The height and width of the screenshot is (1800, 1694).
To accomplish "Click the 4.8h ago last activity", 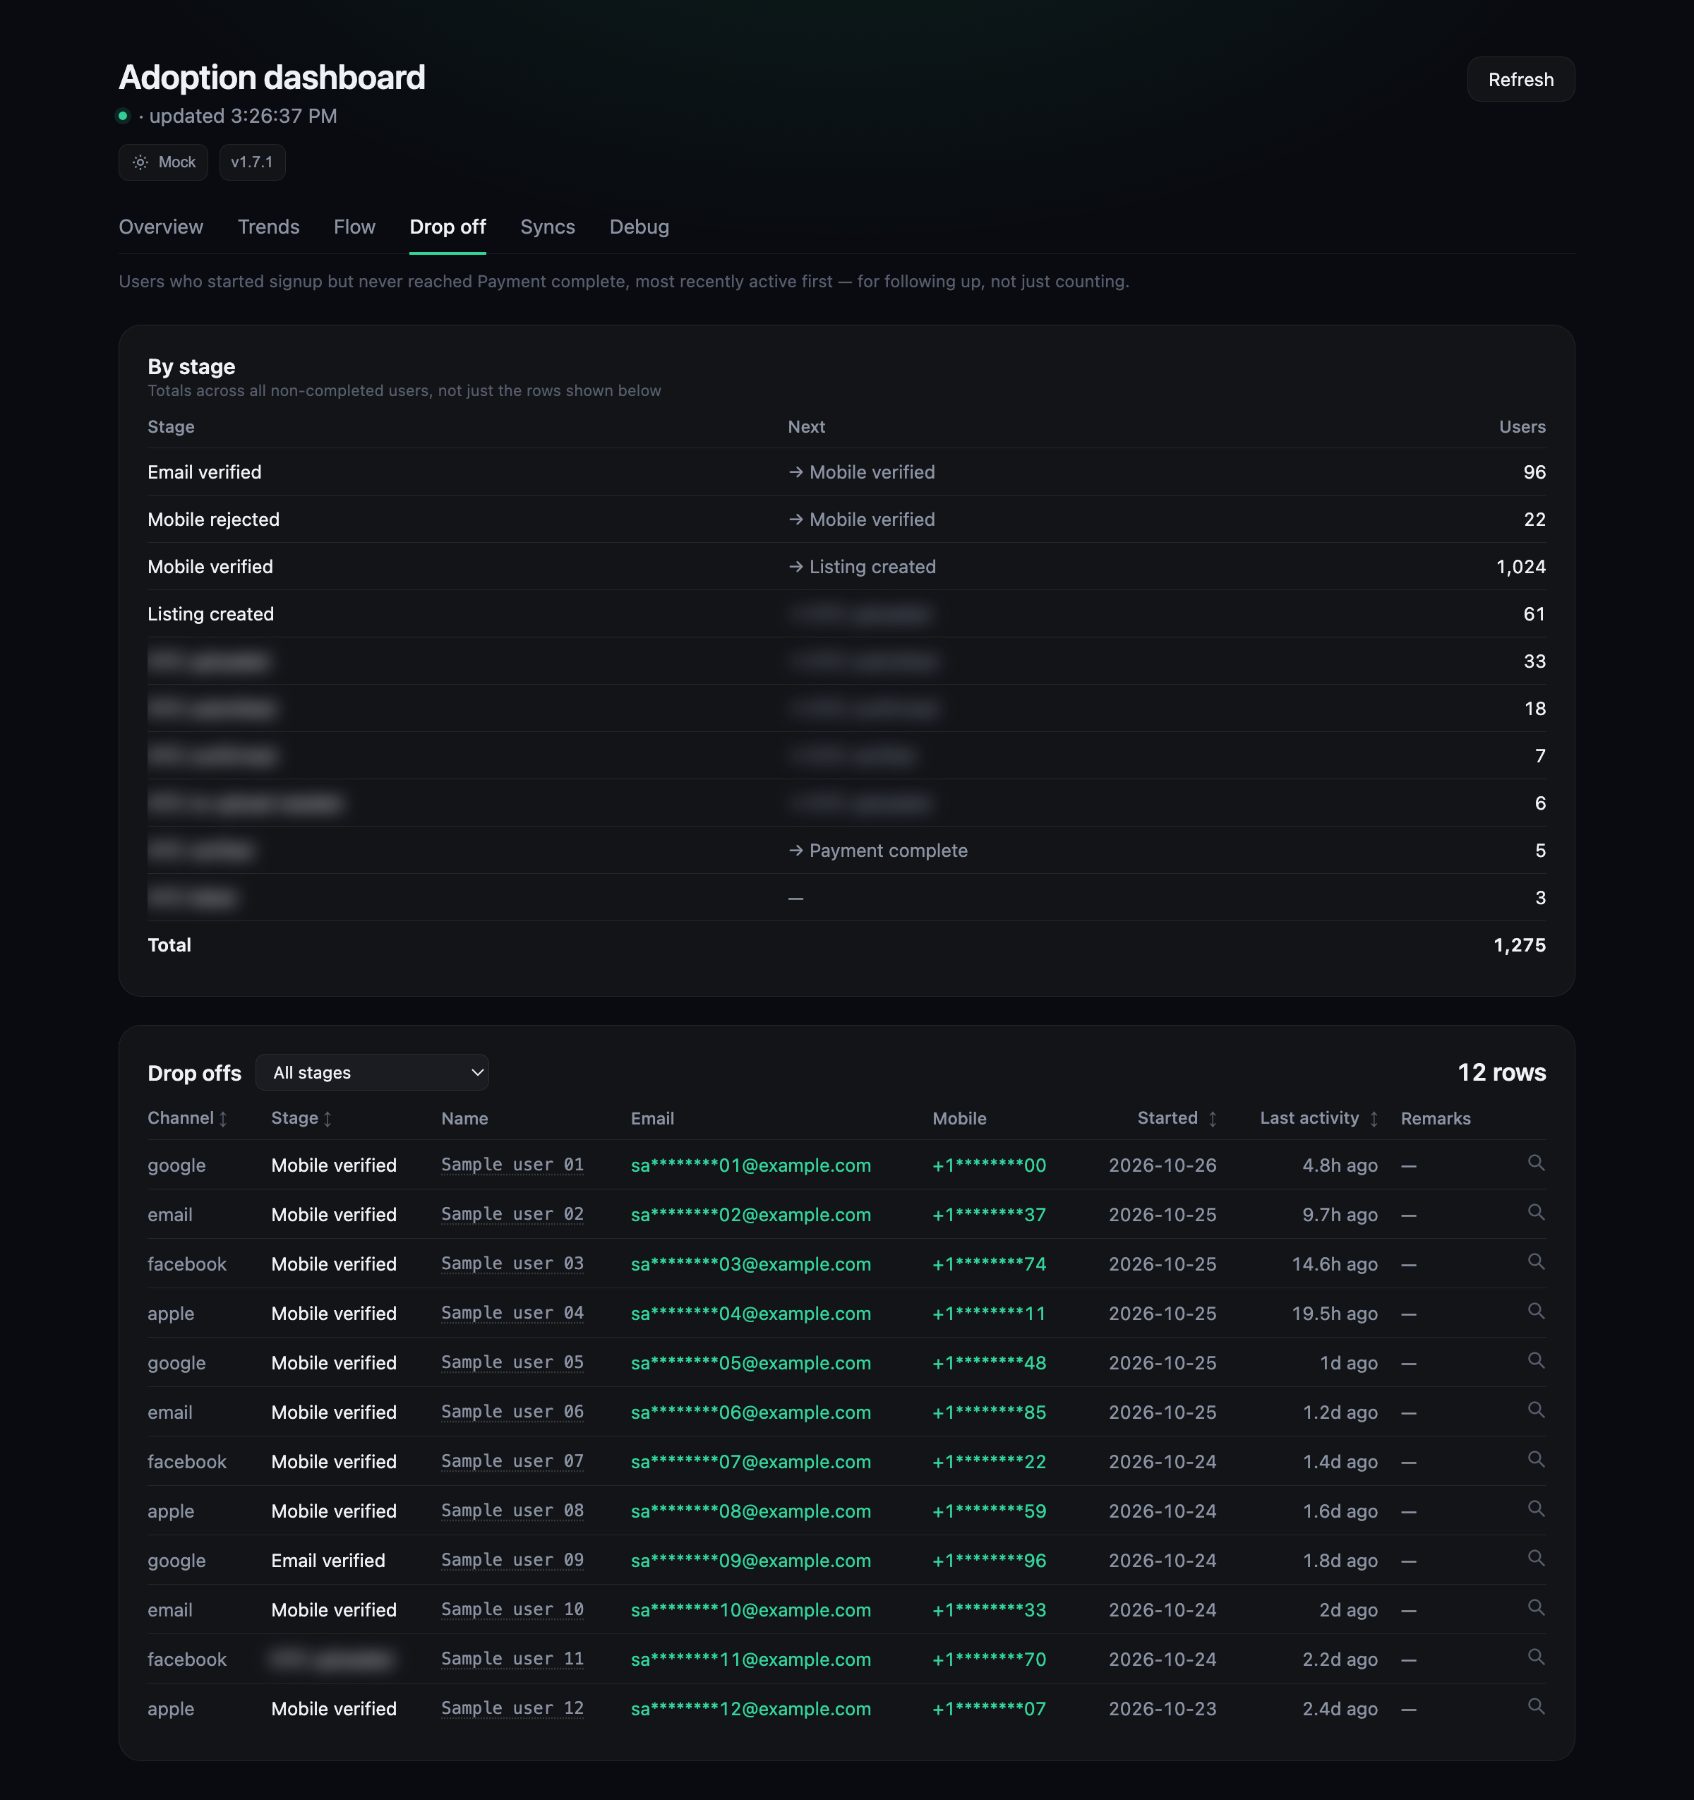I will [1339, 1165].
